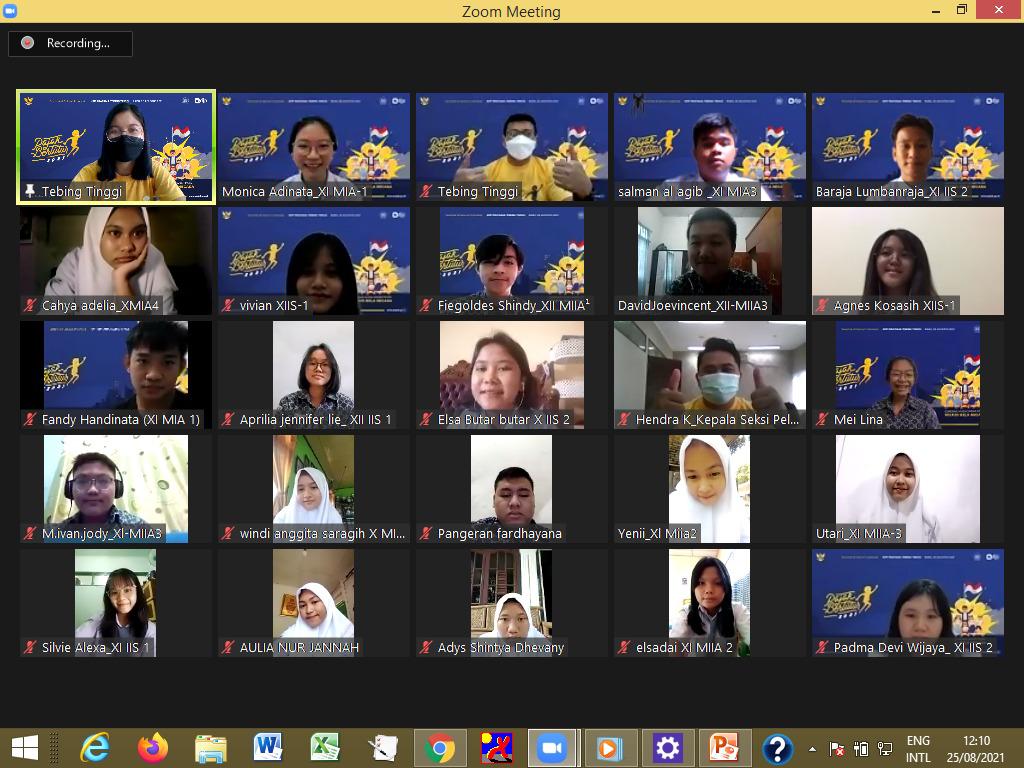1024x768 pixels.
Task: Open Excel from the taskbar
Action: click(324, 748)
